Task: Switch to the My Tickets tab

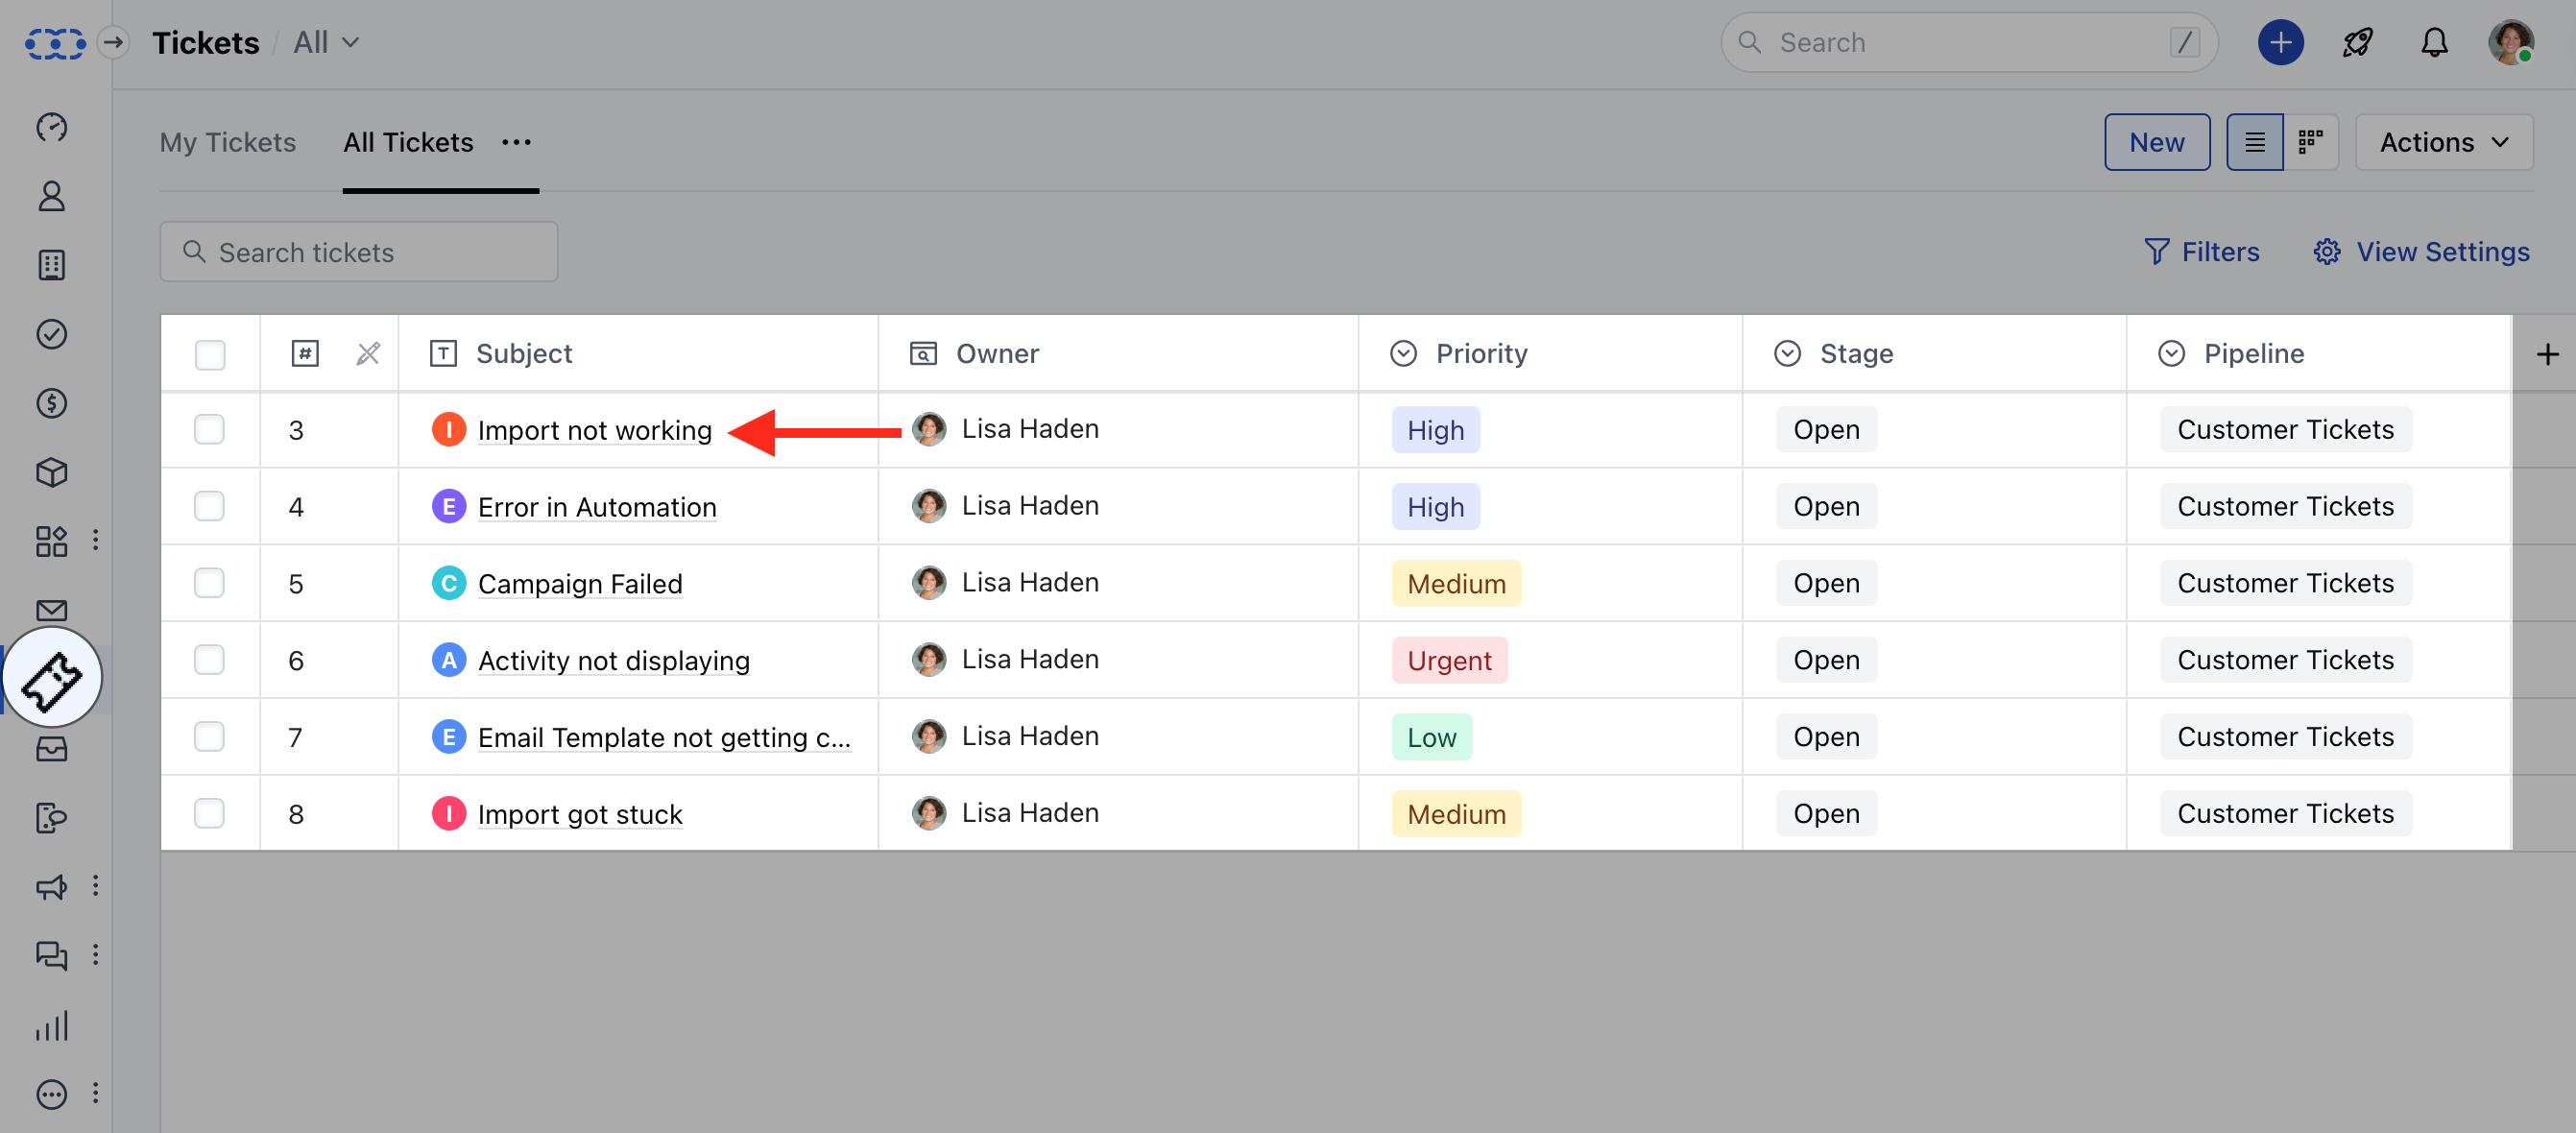Action: (228, 142)
